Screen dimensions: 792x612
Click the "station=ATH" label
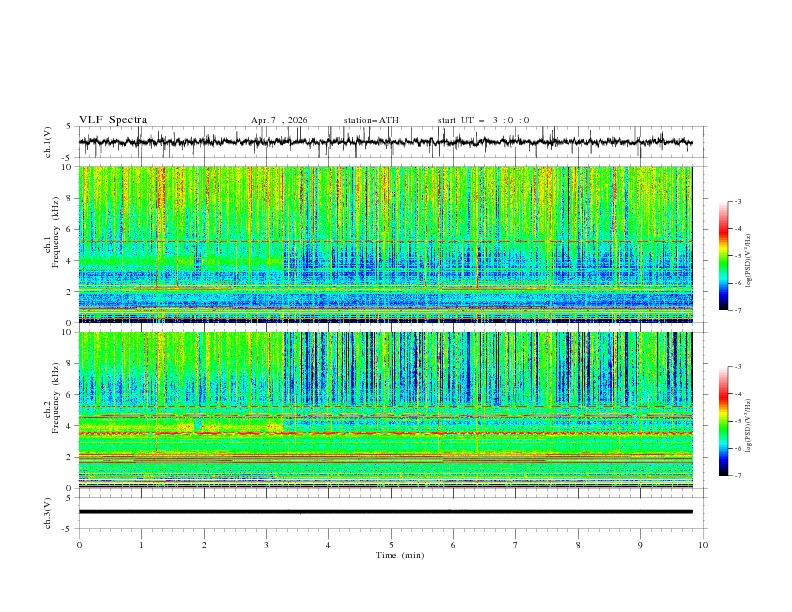(371, 120)
